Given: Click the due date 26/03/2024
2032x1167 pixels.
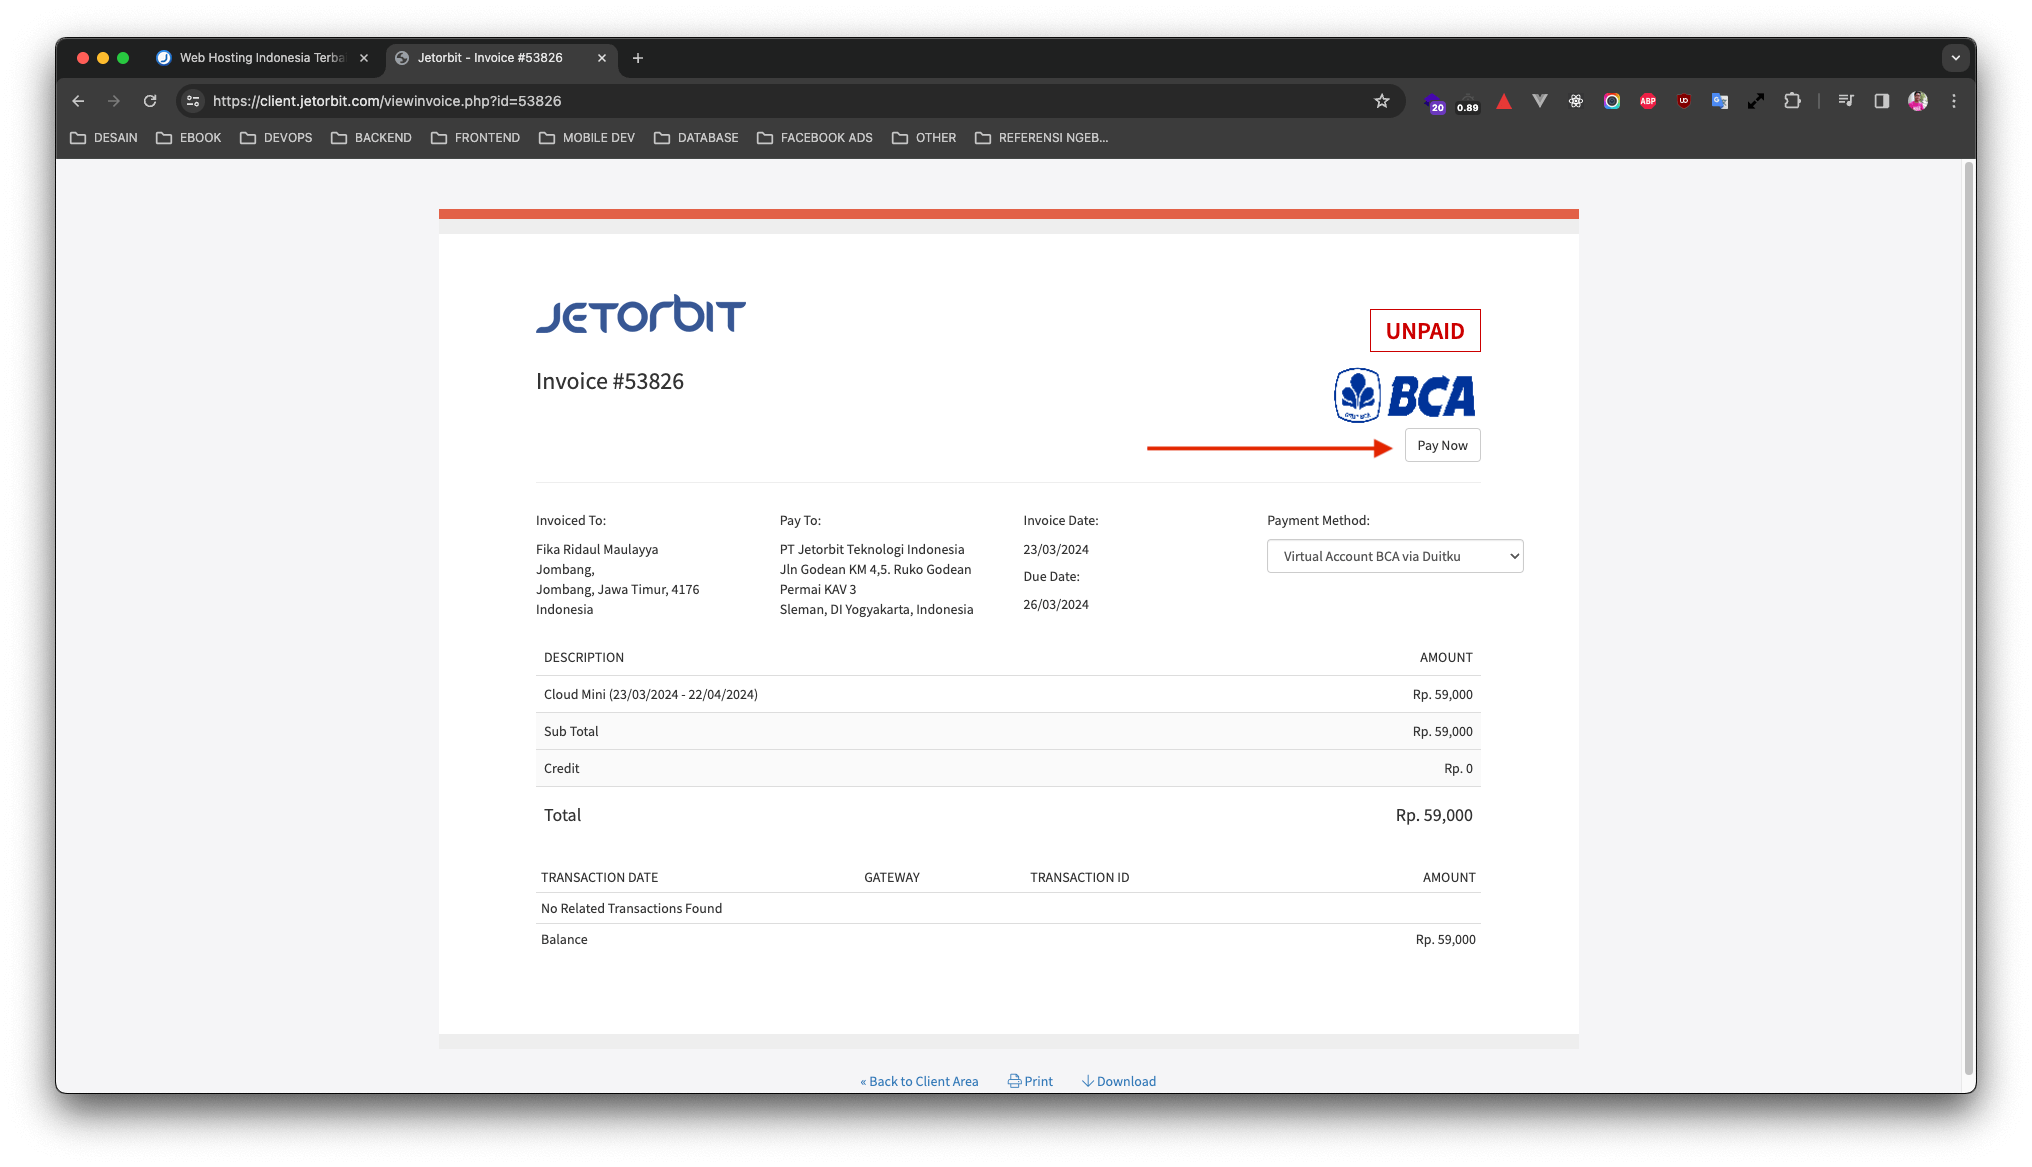Looking at the screenshot, I should [x=1056, y=604].
